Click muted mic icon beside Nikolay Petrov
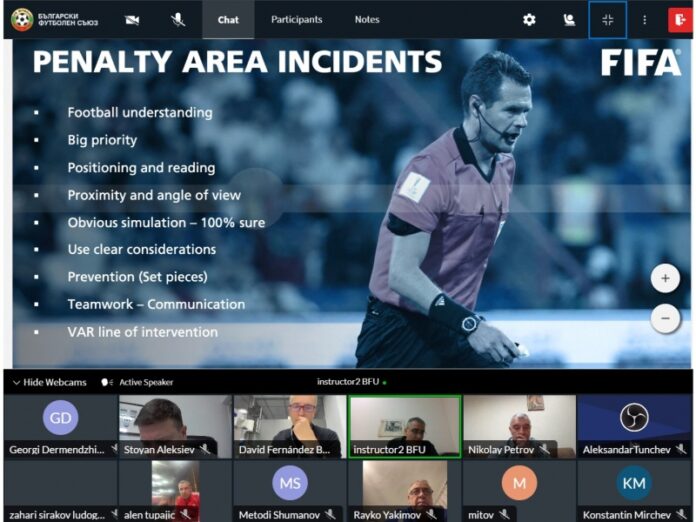Viewport: 696px width, 522px height. click(544, 449)
